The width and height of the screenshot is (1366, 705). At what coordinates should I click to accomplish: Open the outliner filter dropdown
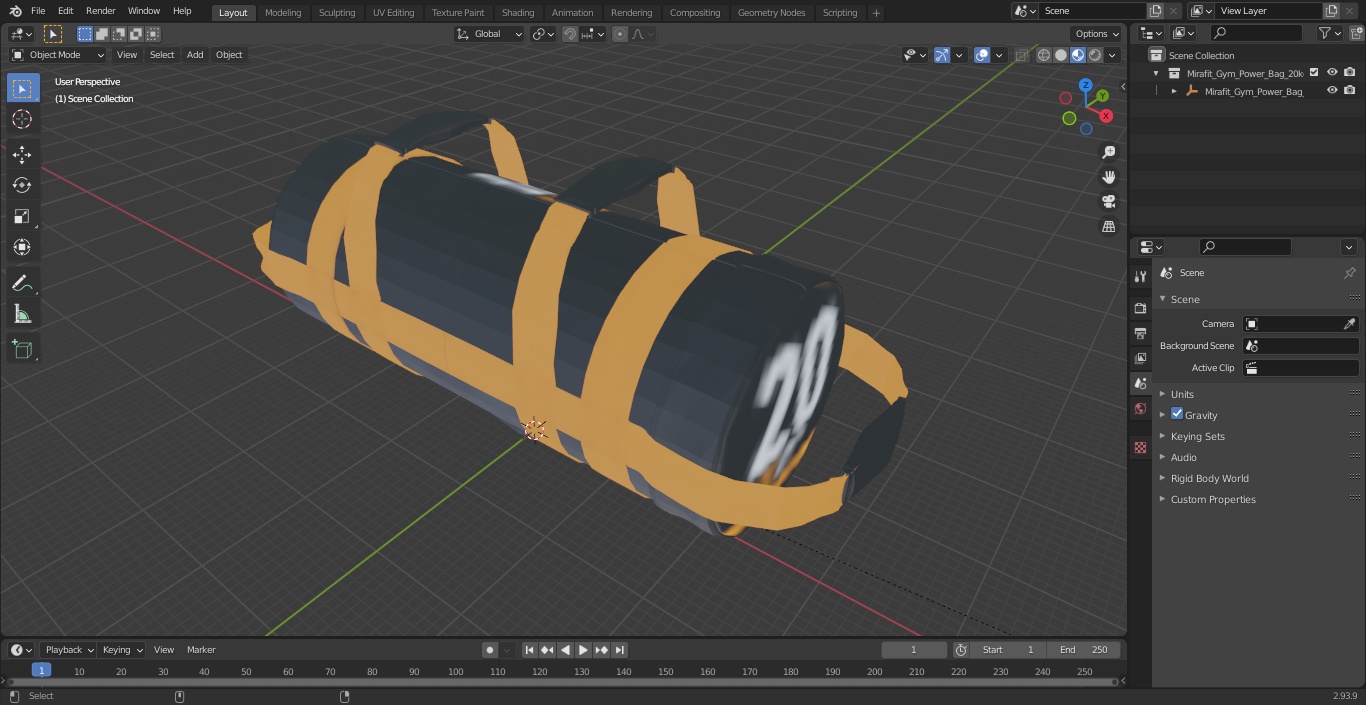click(x=1330, y=33)
